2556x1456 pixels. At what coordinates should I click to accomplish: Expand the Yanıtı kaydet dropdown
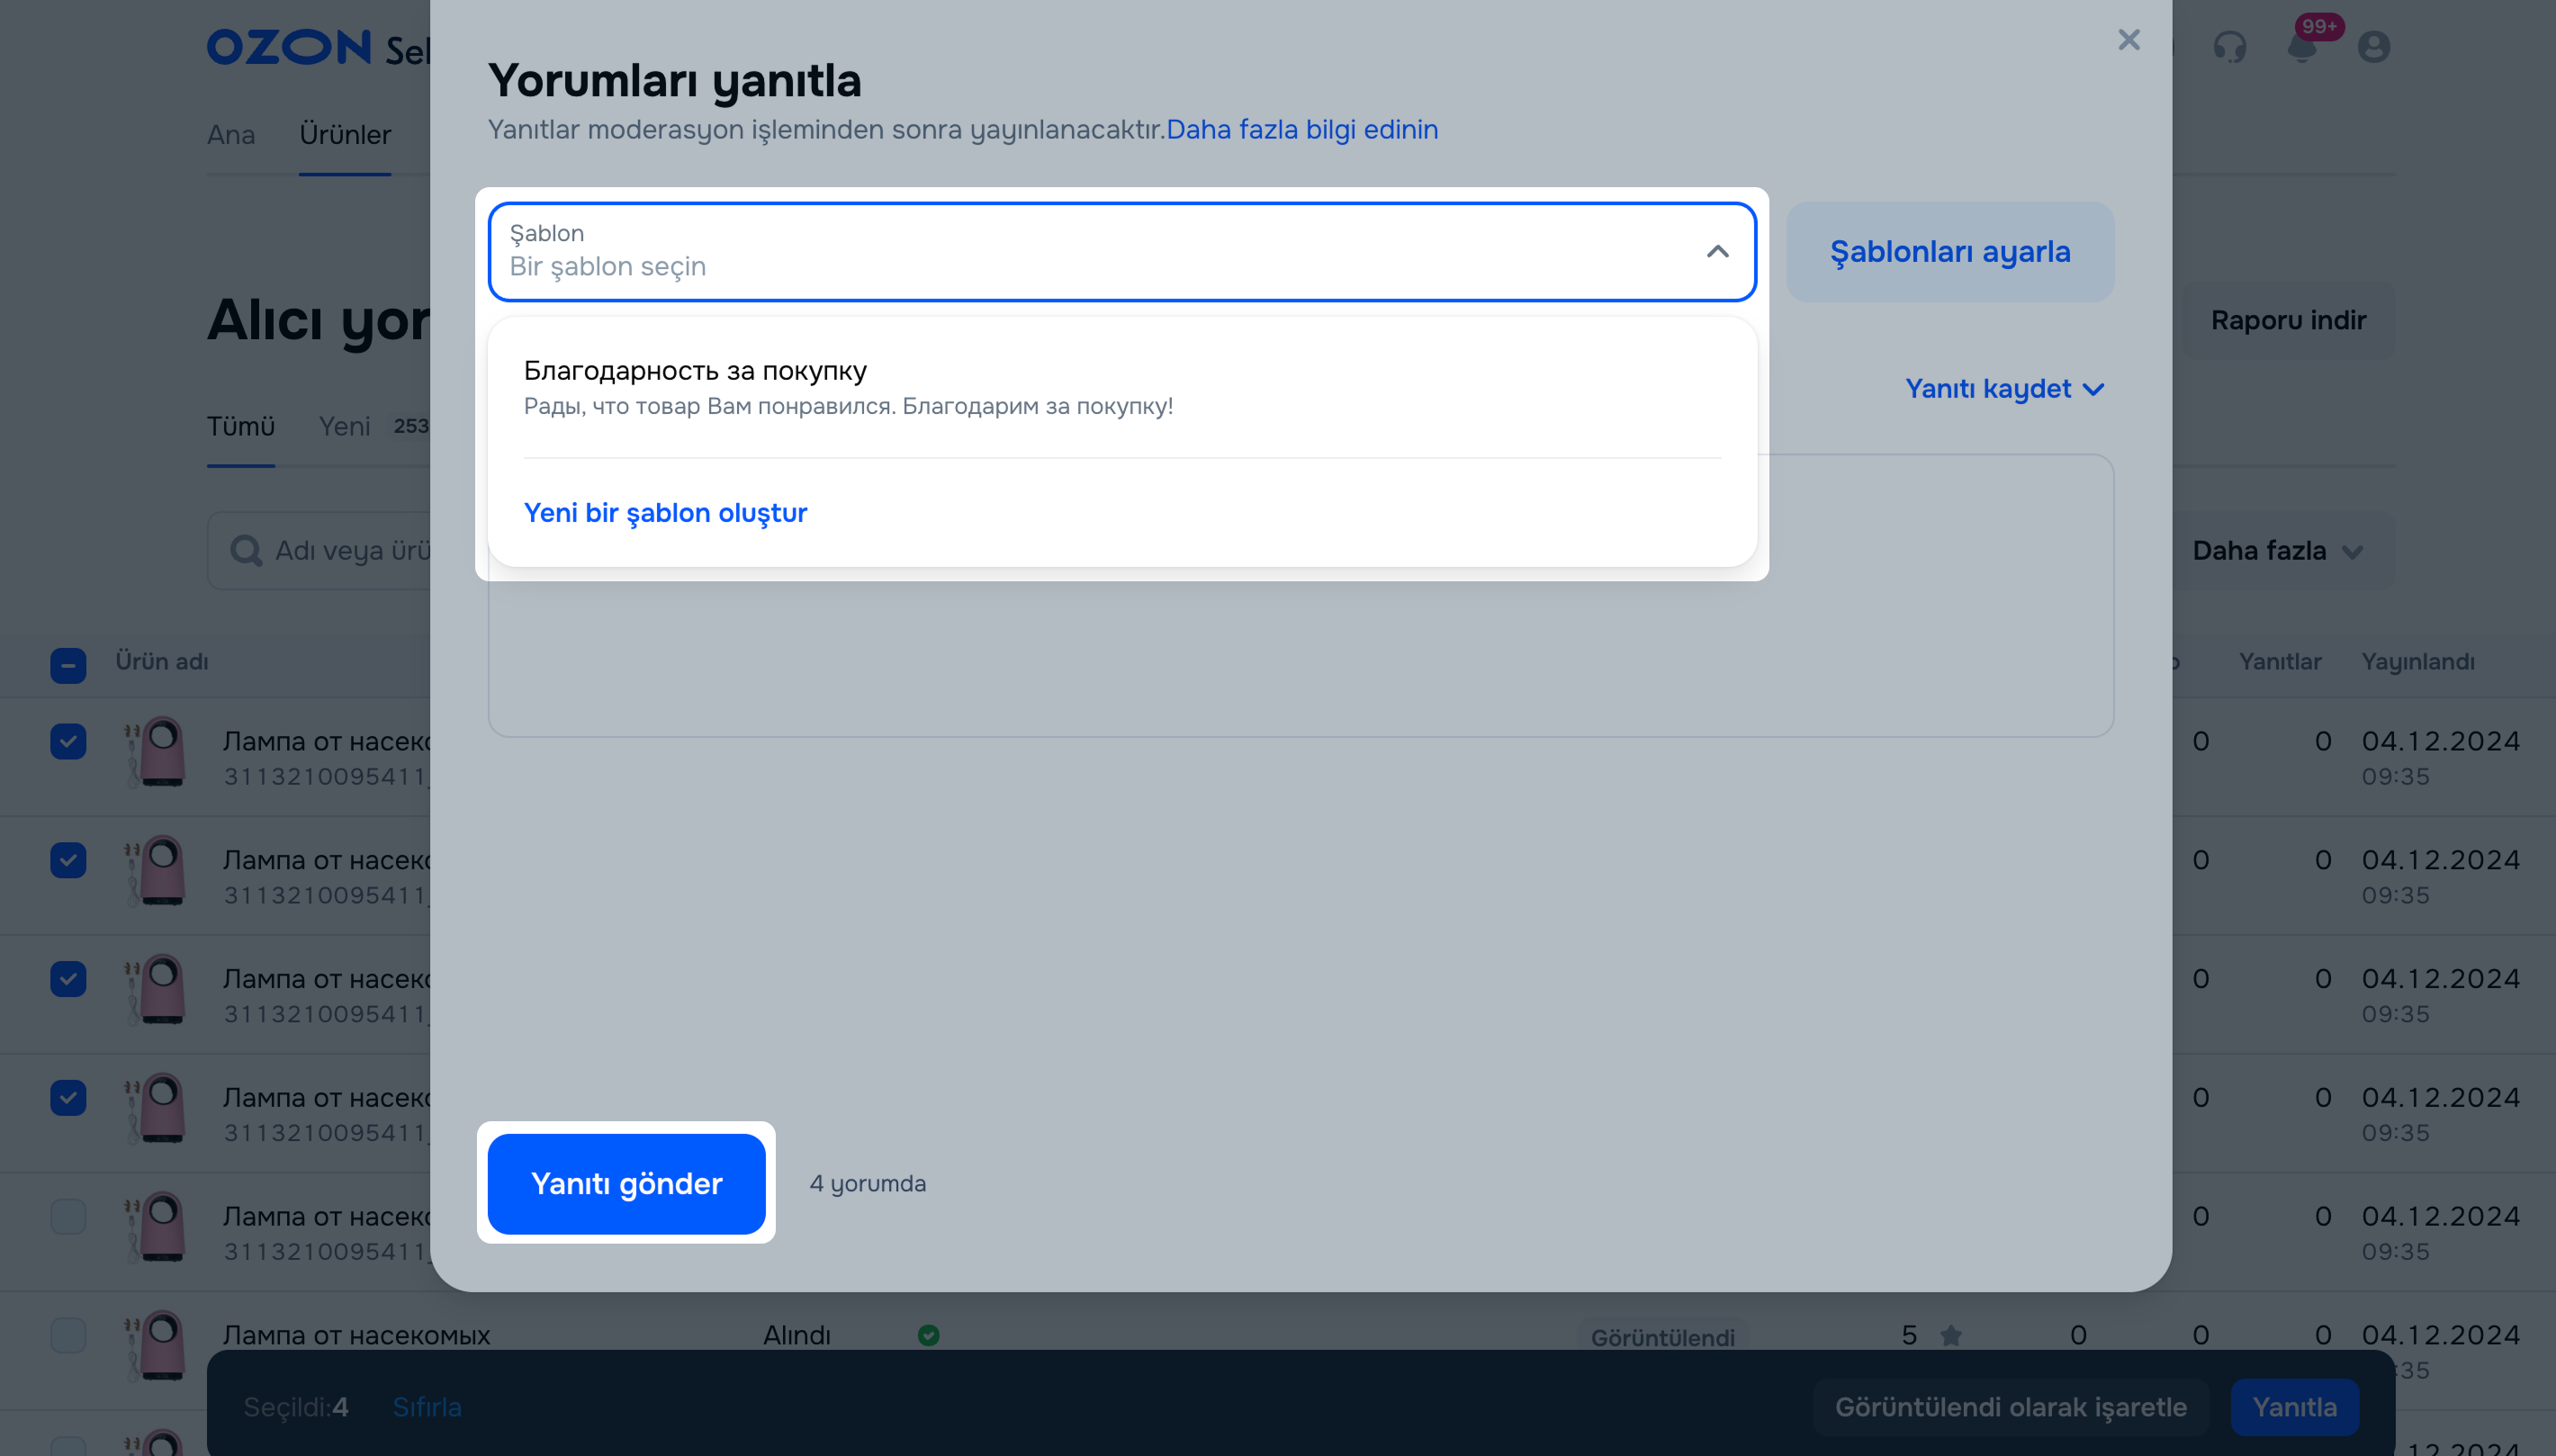tap(2004, 389)
